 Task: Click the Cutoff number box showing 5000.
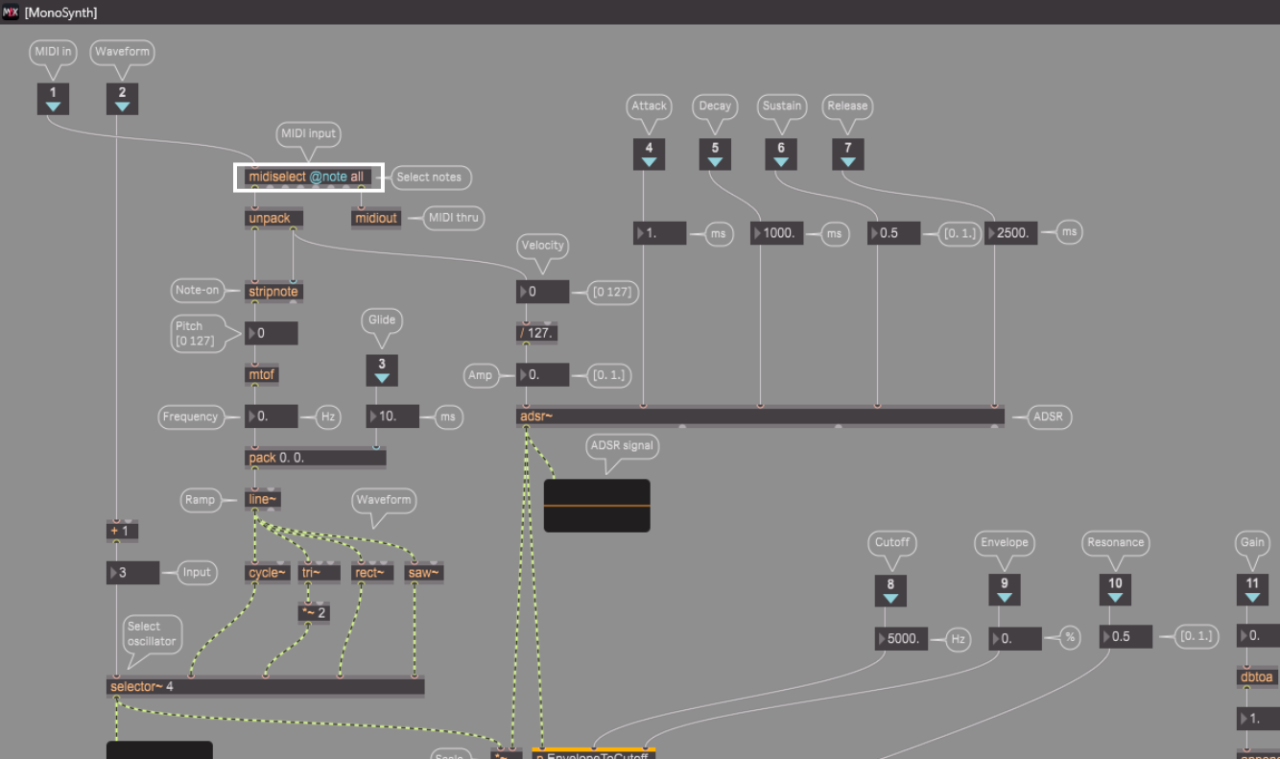901,638
